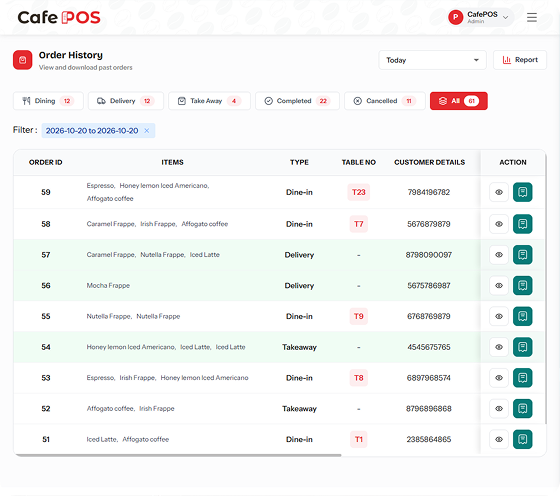Click order ID 54 cell
Image resolution: width=560 pixels, height=496 pixels.
[x=45, y=347]
